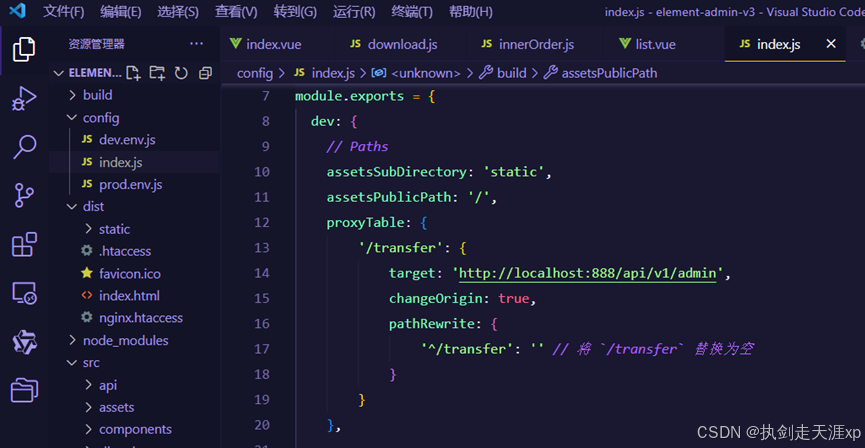Follow the http://localhost:888/api/v1/admin link
Screen dimensions: 865x448
[x=587, y=273]
